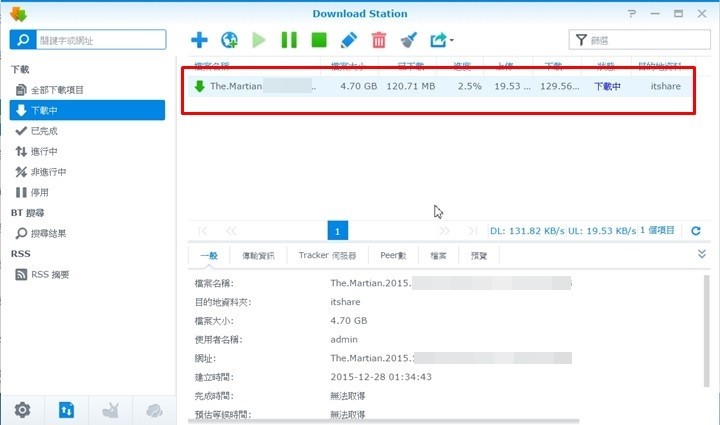Go to first page arrow
Image resolution: width=720 pixels, height=425 pixels.
(x=202, y=231)
